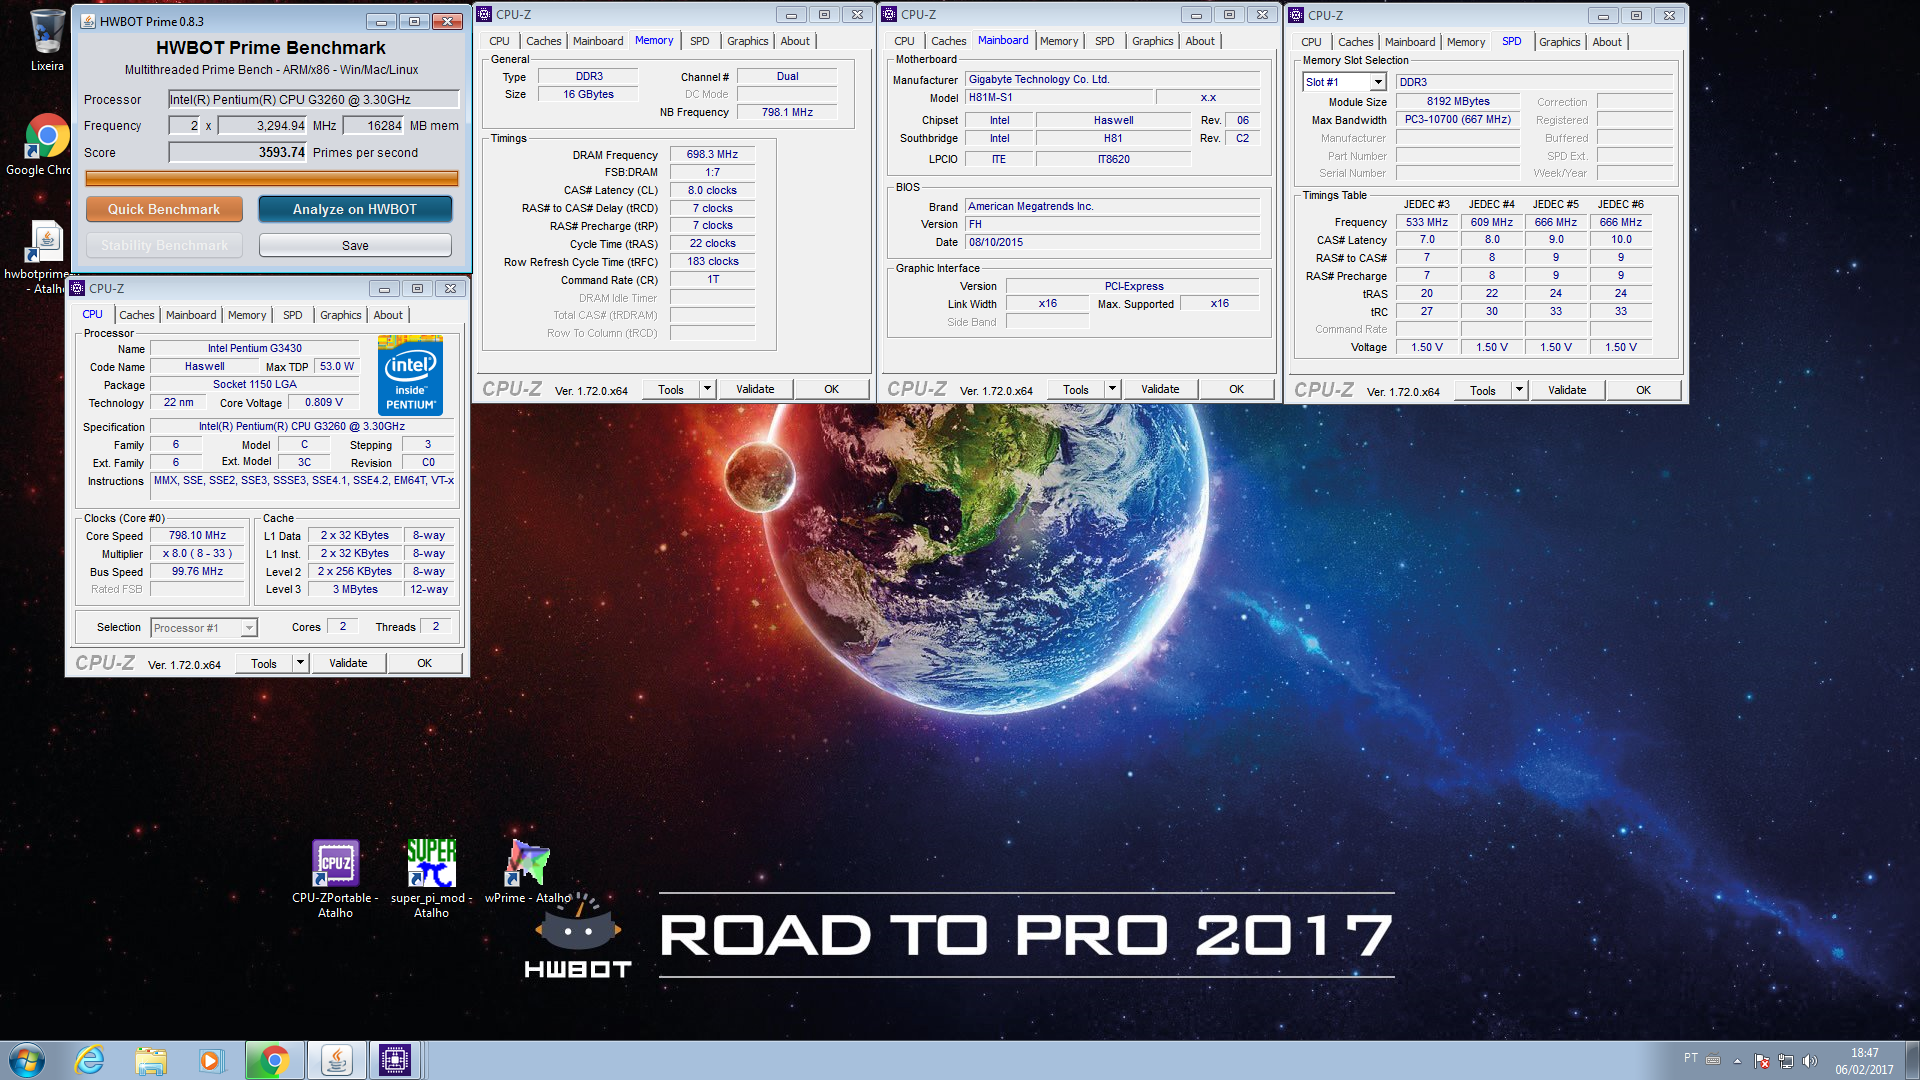Screen dimensions: 1920x1080
Task: Click Tools button in the Mainboard window
Action: [x=1076, y=389]
